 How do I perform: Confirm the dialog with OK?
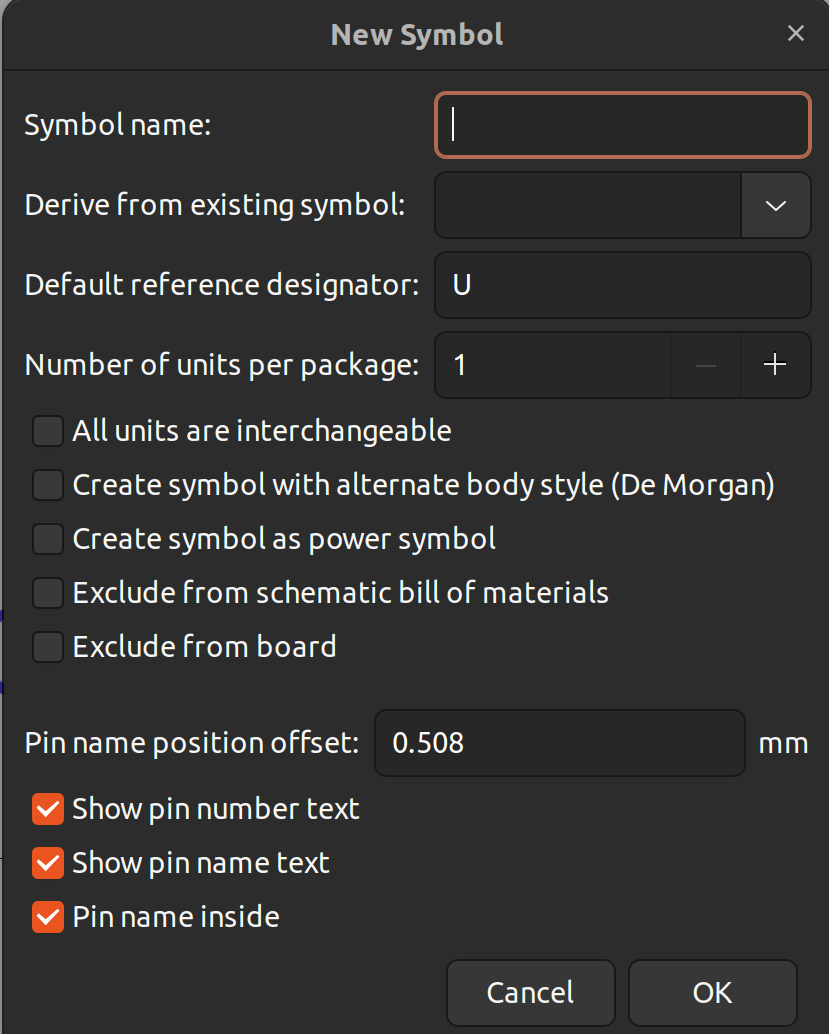click(x=712, y=992)
